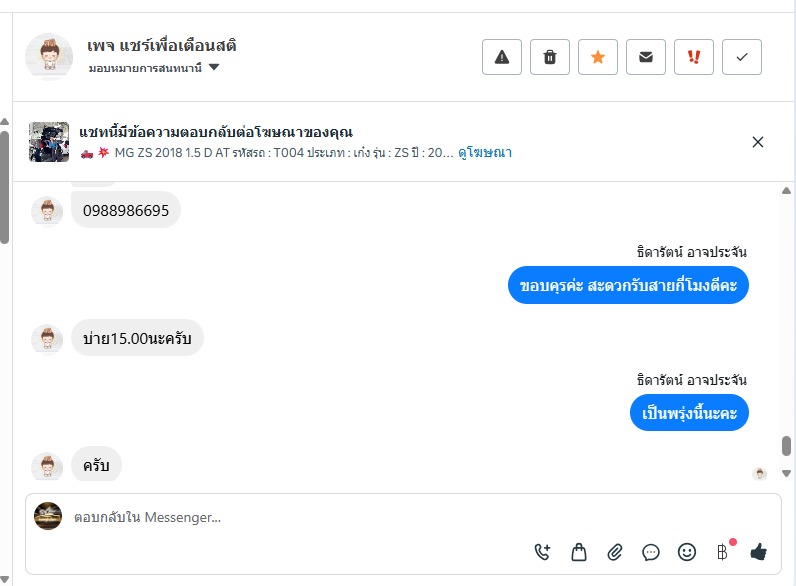
Task: Open the ดูโฆษณา link
Action: (485, 153)
